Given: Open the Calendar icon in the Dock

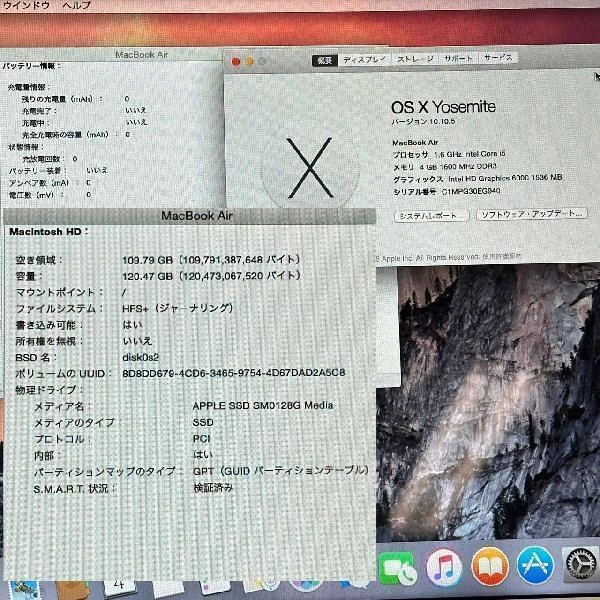Looking at the screenshot, I should 120,588.
